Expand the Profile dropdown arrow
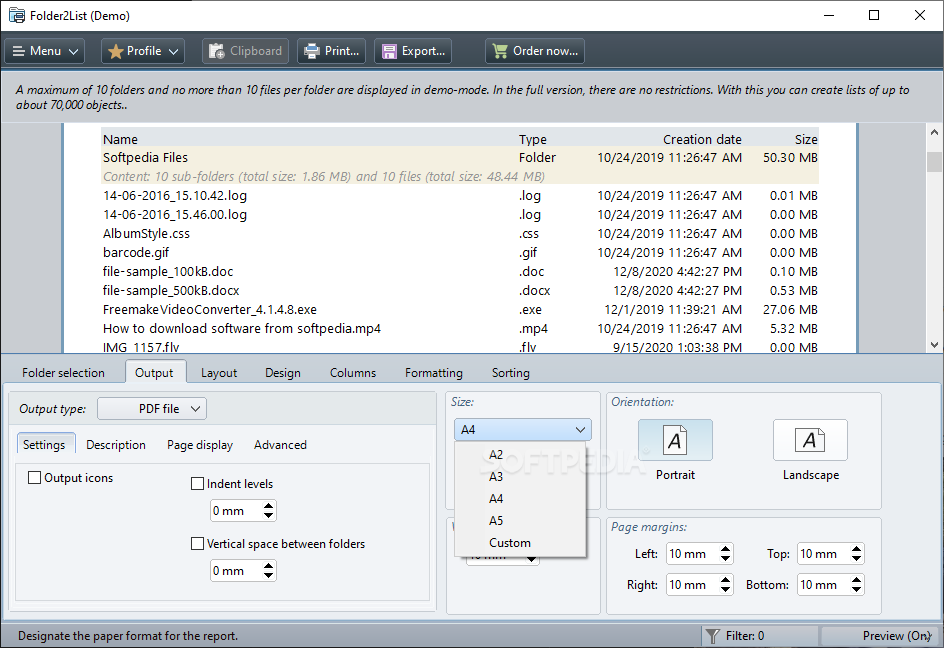Image resolution: width=944 pixels, height=648 pixels. pos(173,52)
